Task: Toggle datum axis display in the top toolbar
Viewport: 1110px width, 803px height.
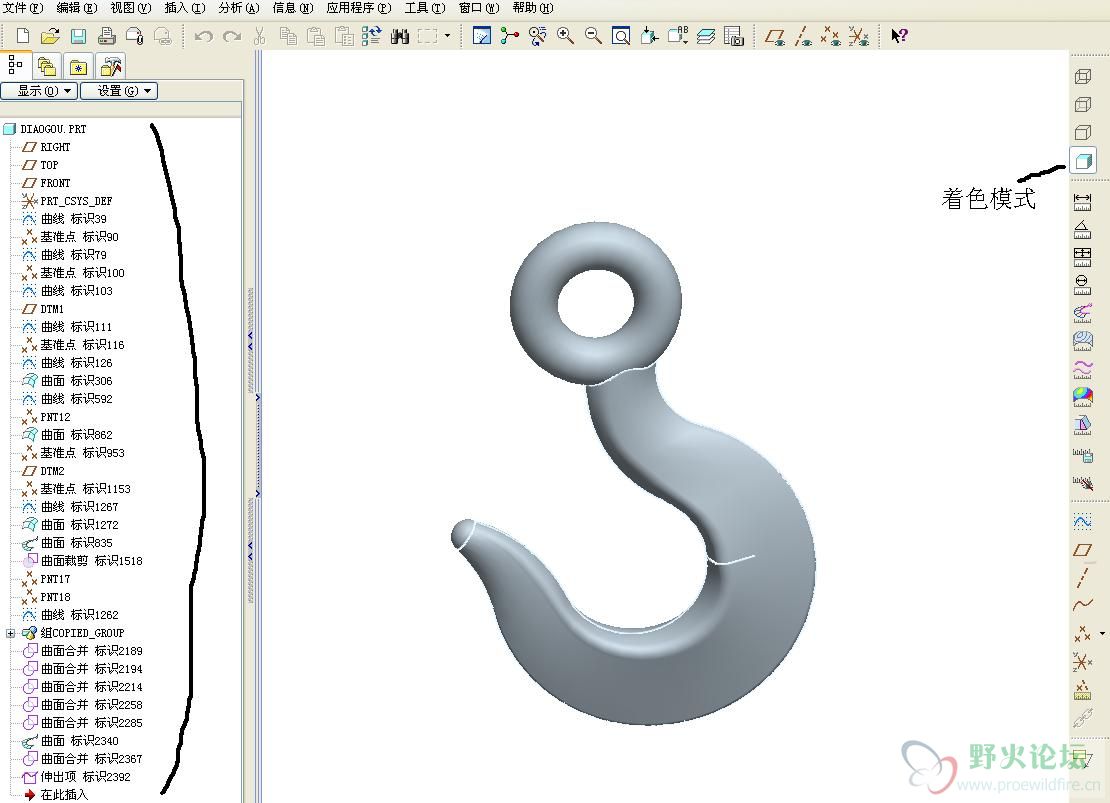Action: coord(803,35)
